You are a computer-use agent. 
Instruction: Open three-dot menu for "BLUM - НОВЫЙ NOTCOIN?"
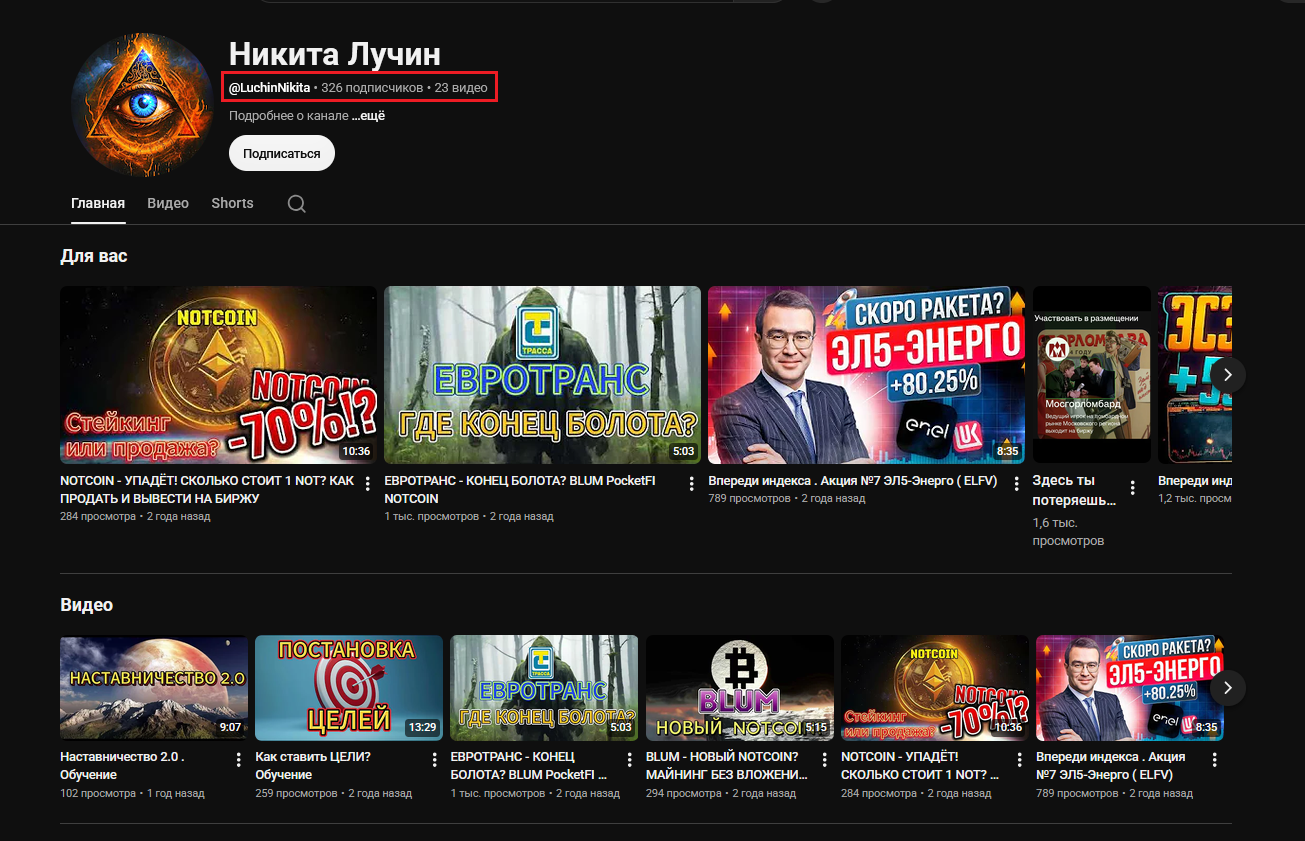click(825, 760)
